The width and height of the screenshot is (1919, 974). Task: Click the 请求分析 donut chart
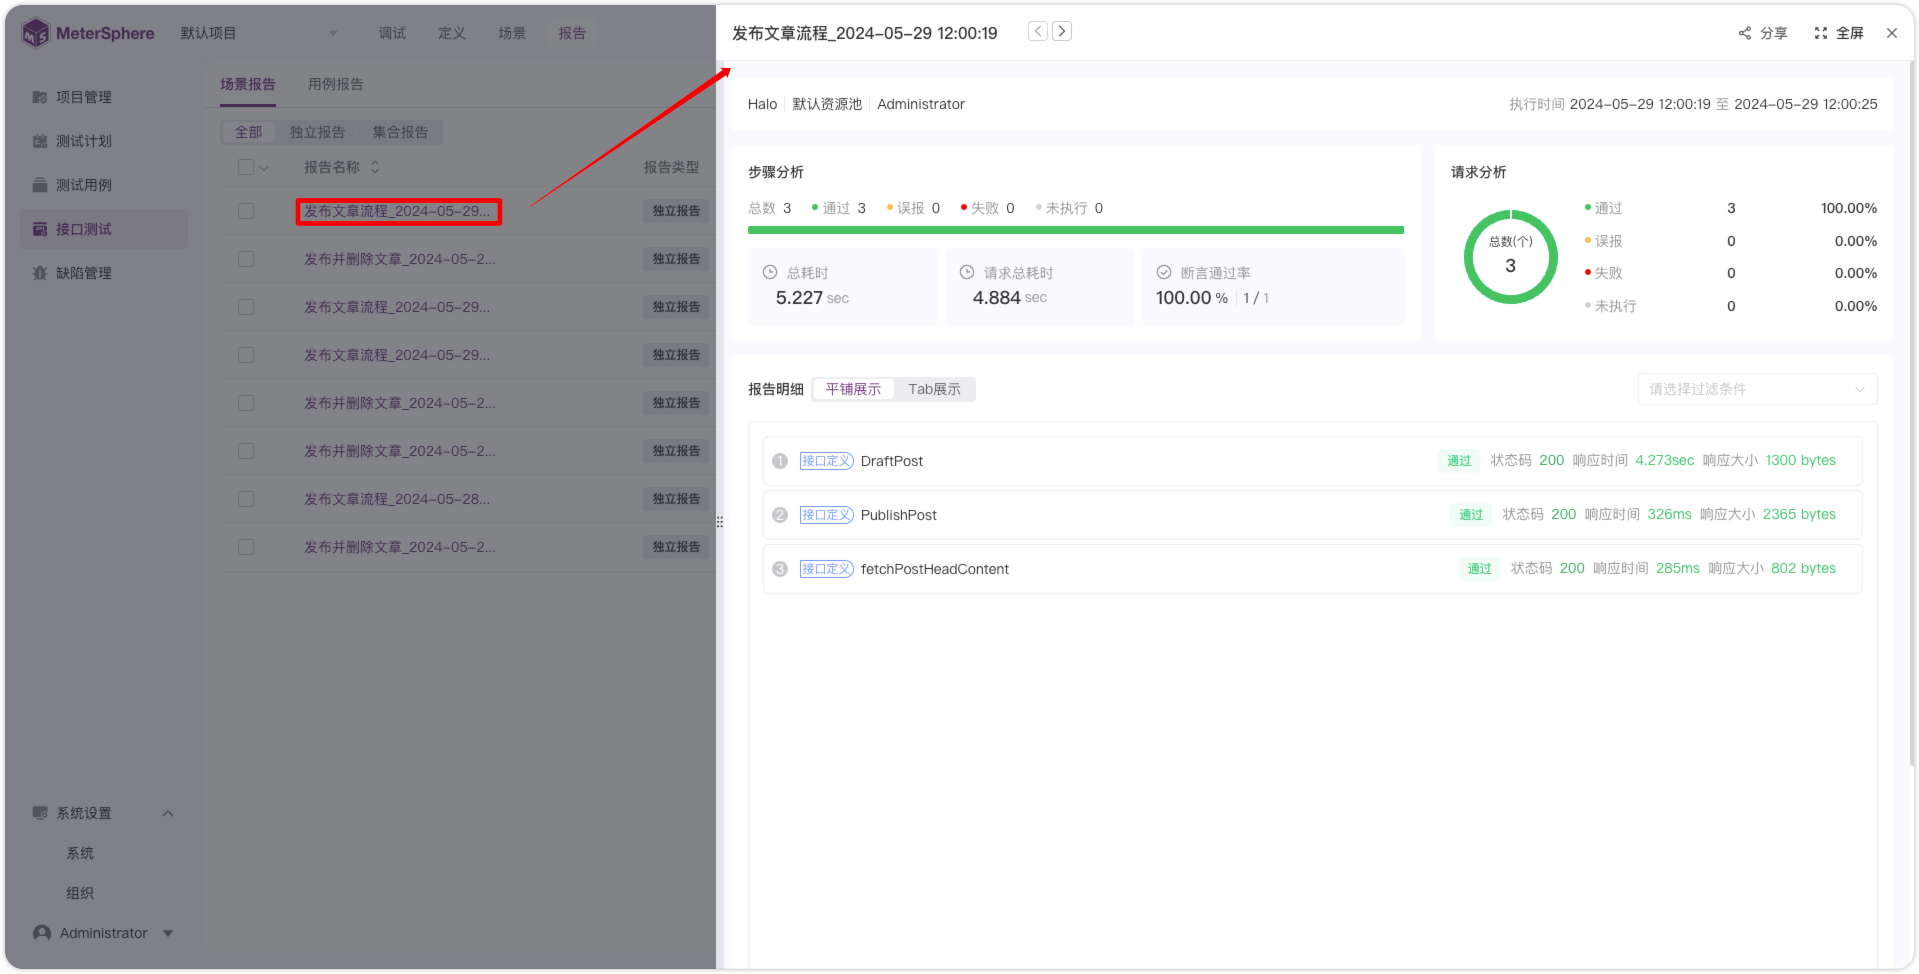(1510, 257)
